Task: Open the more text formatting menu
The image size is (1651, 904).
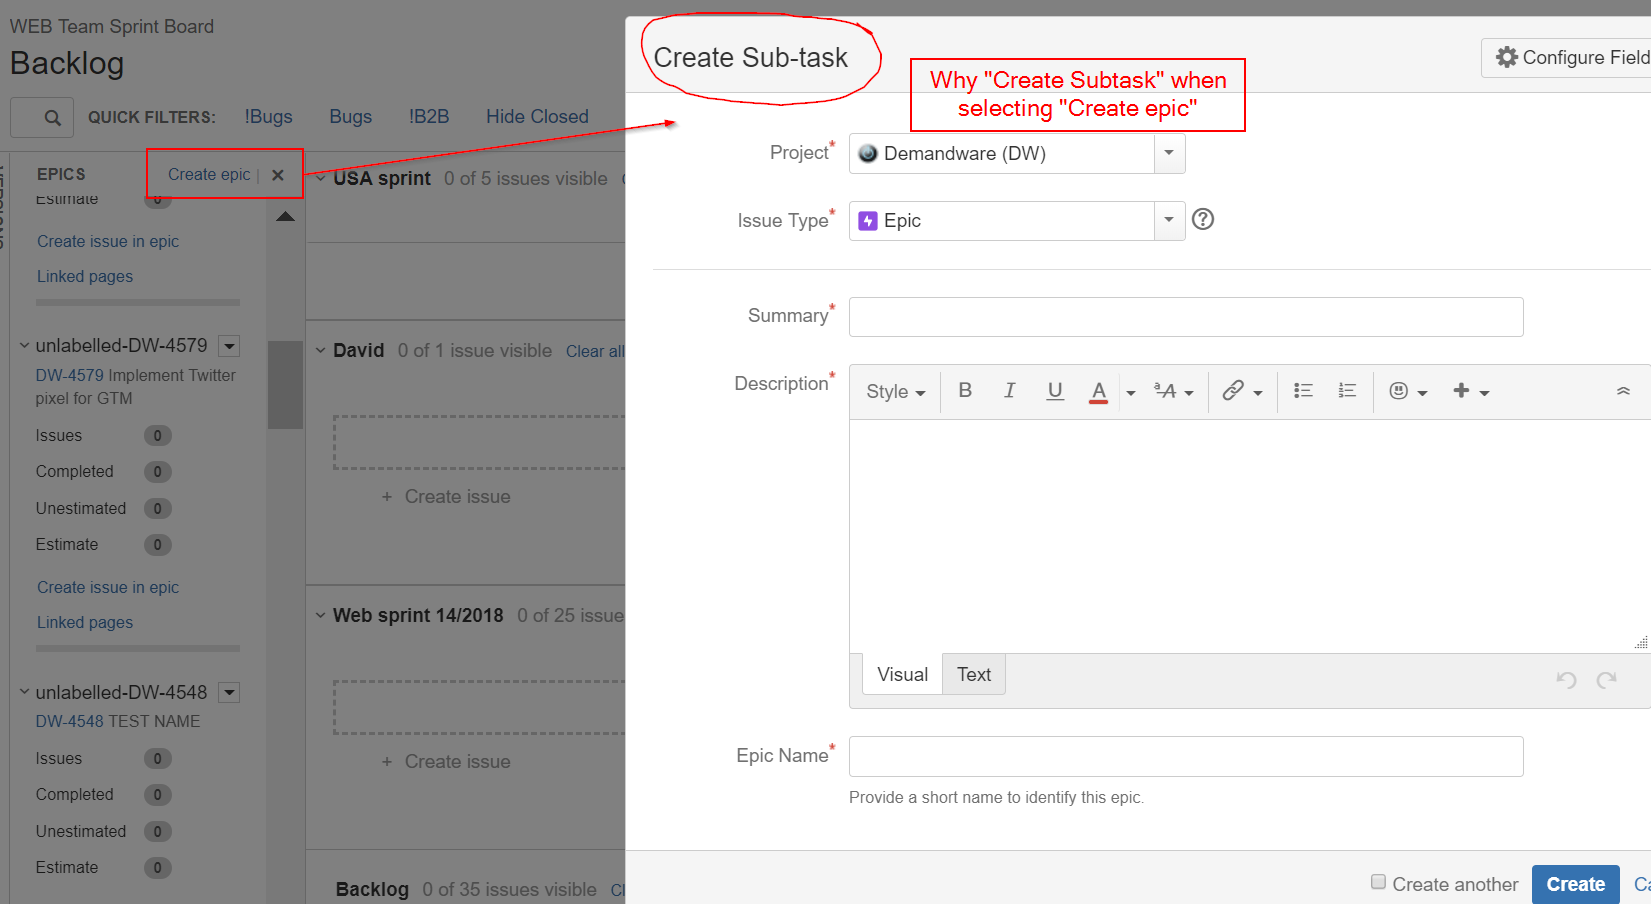Action: coord(1174,391)
